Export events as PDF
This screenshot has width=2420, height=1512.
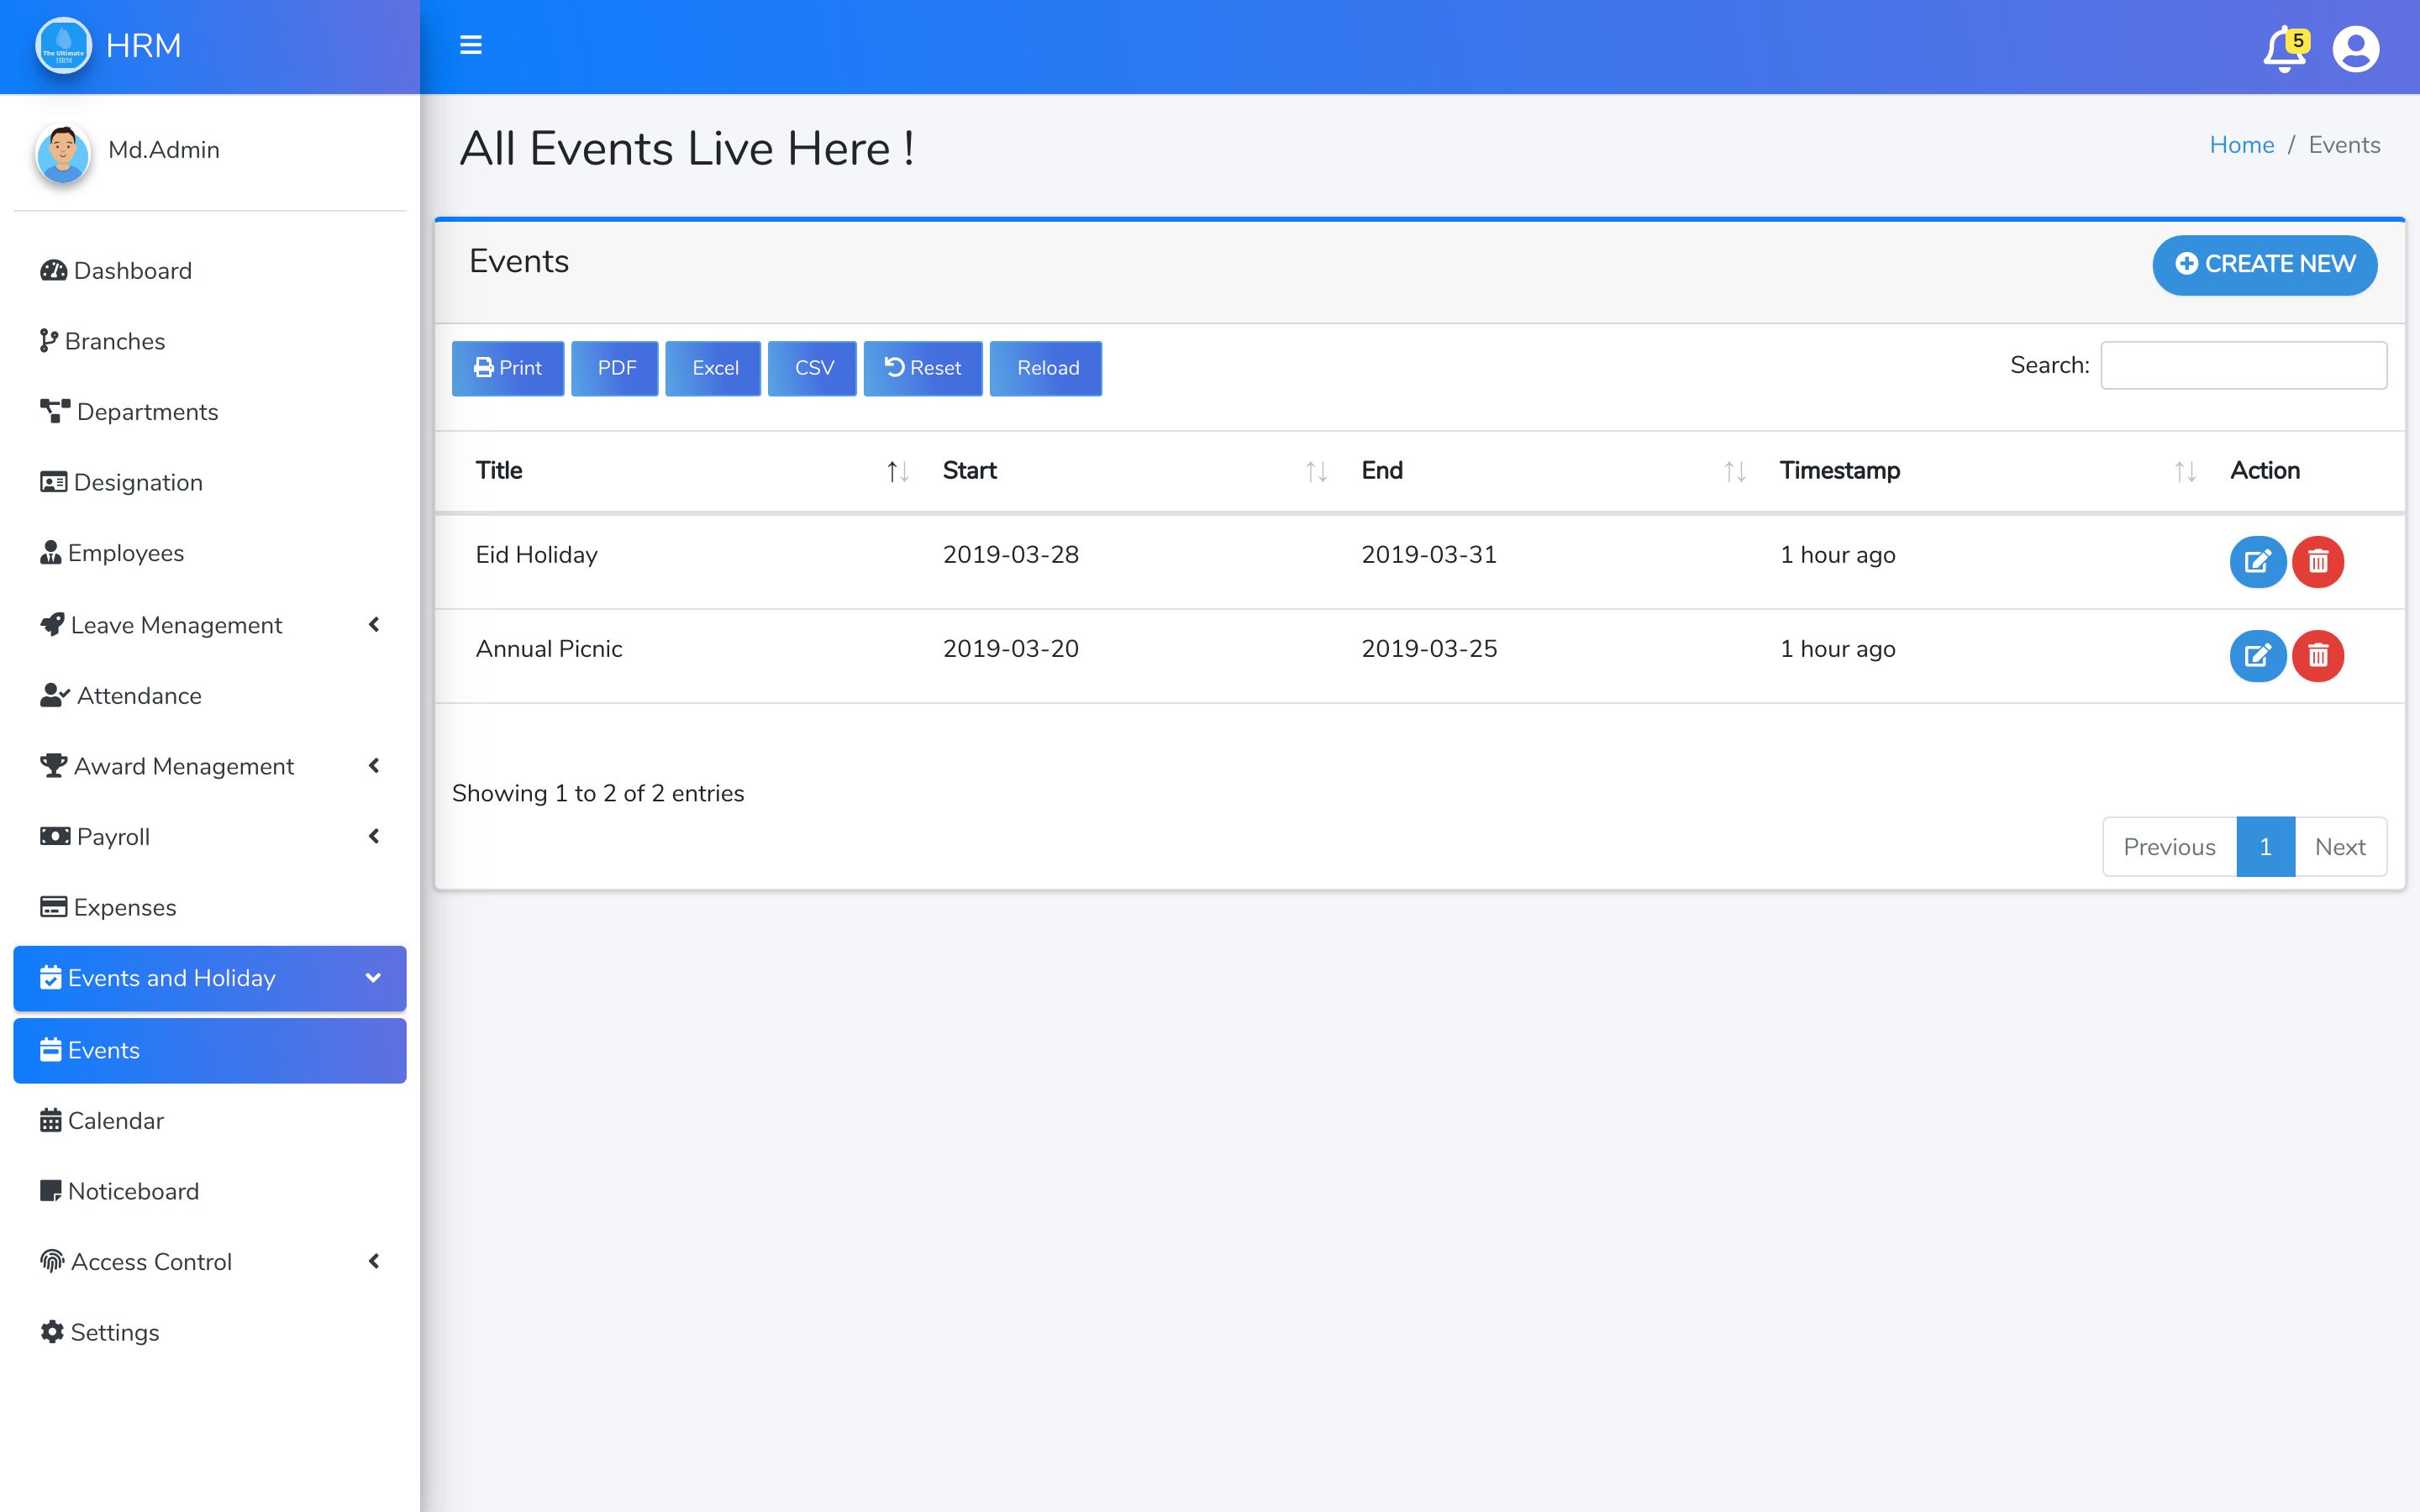click(615, 368)
